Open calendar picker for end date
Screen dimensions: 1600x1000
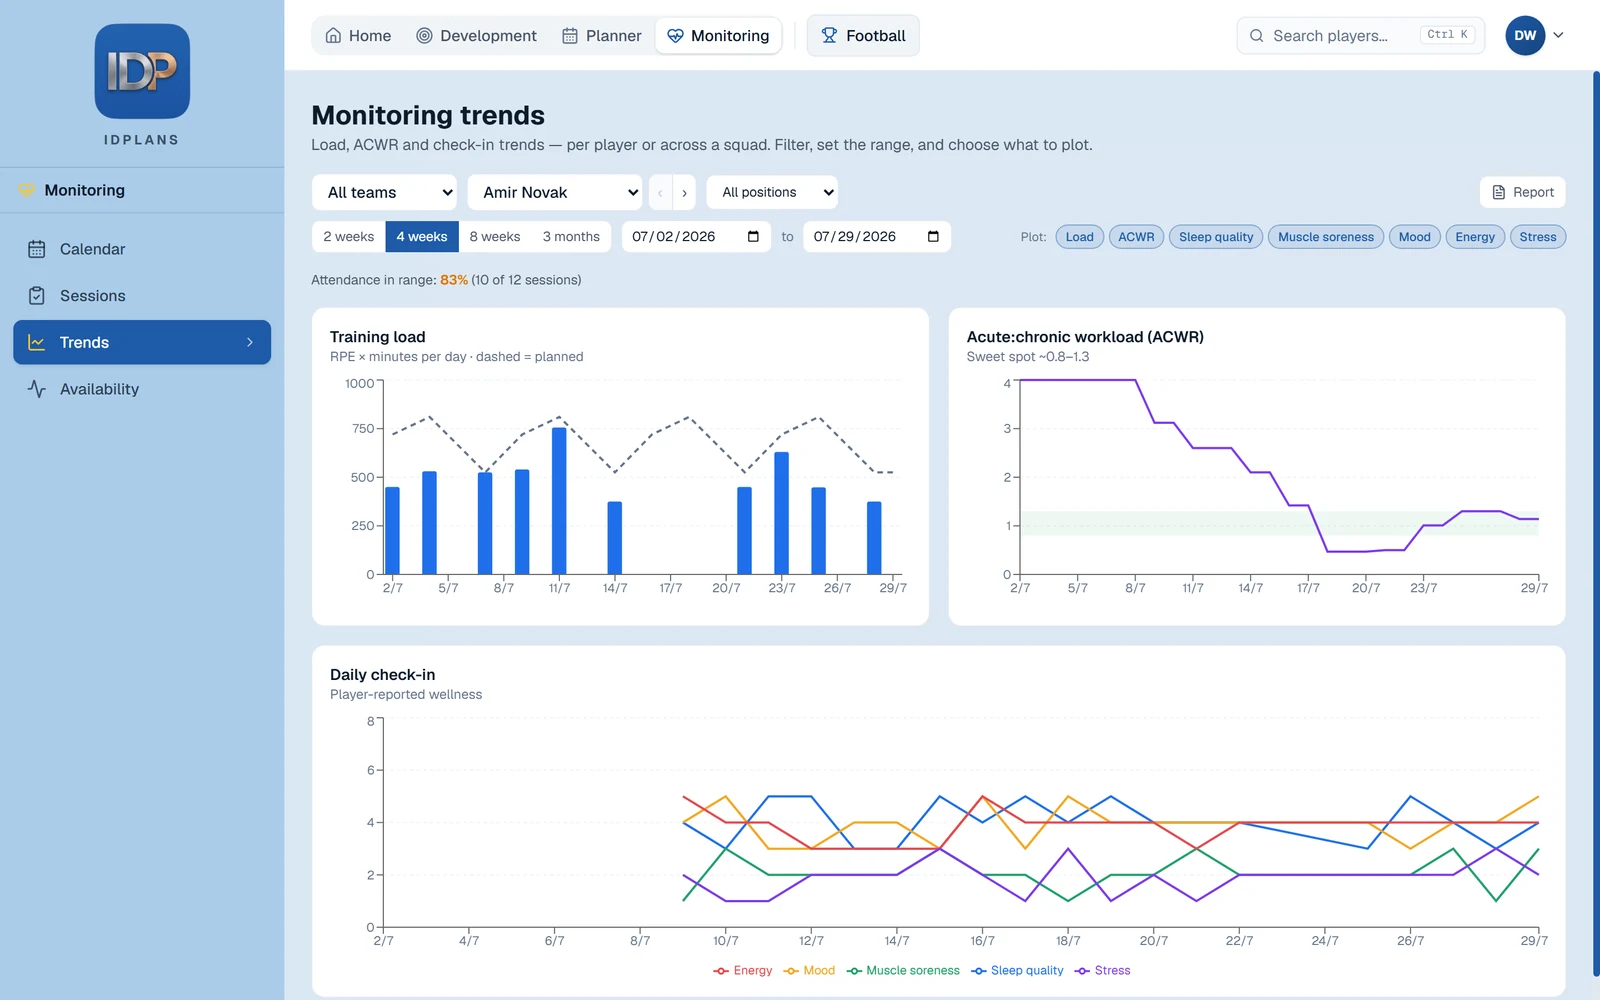click(x=933, y=237)
